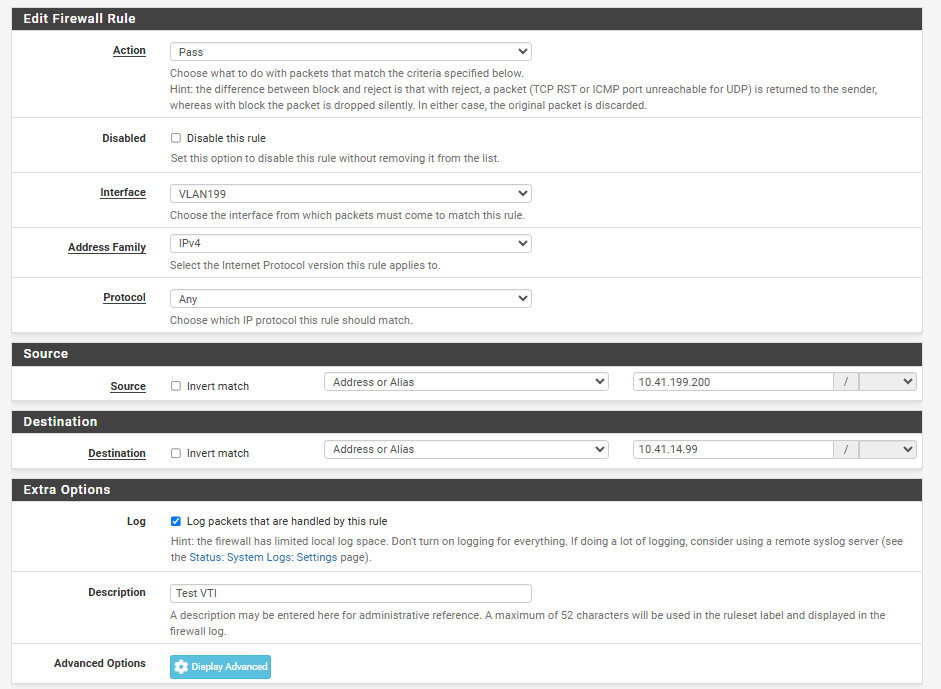
Task: Open the Action dropdown set to Pass
Action: click(350, 51)
